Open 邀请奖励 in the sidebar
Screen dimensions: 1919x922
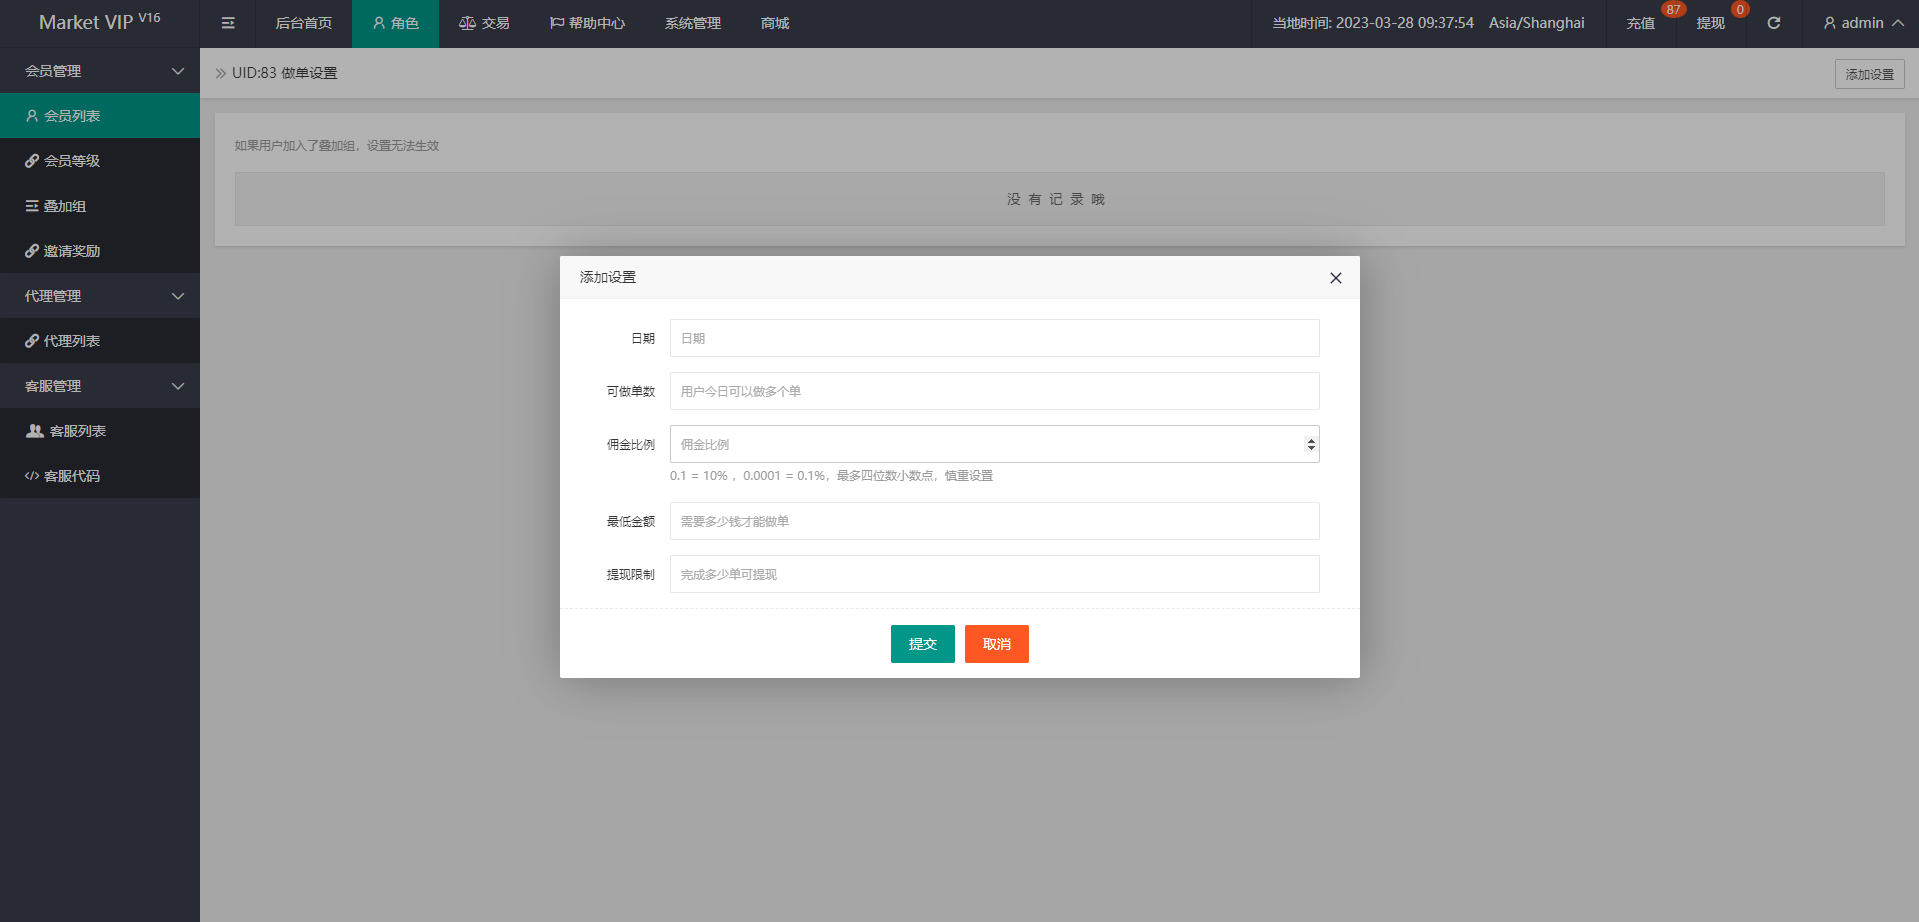pos(72,251)
